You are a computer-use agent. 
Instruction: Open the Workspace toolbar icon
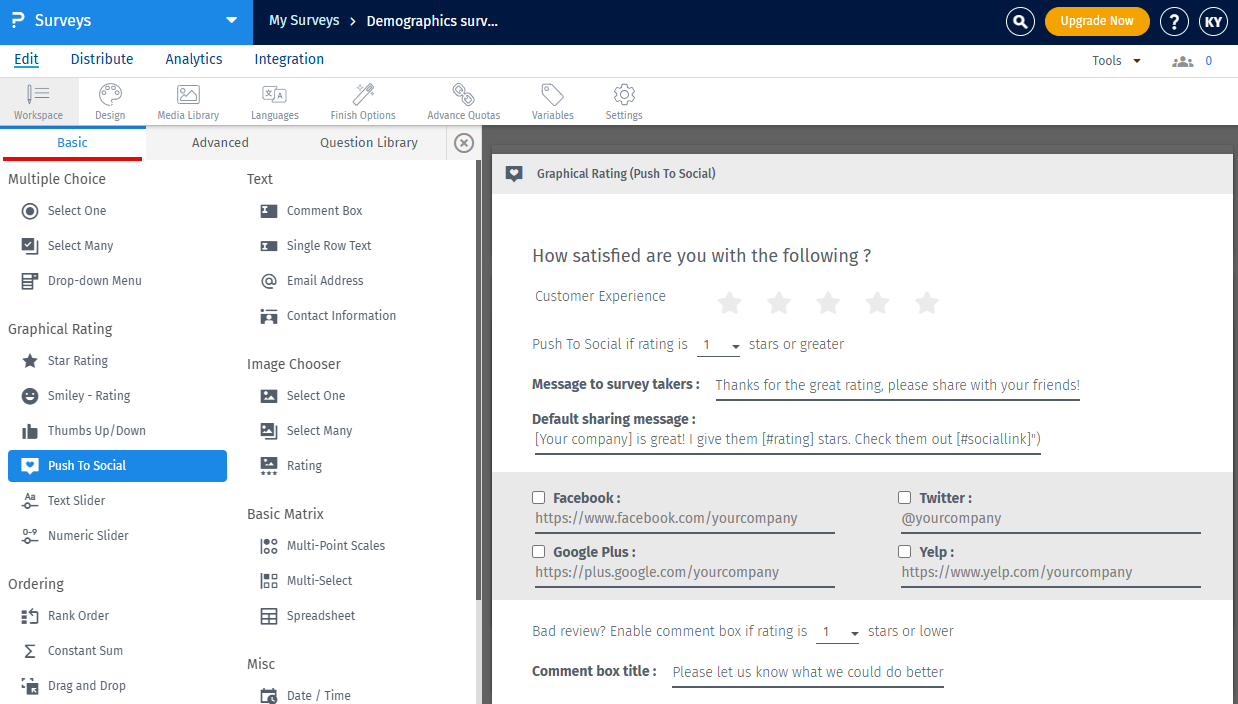coord(38,102)
